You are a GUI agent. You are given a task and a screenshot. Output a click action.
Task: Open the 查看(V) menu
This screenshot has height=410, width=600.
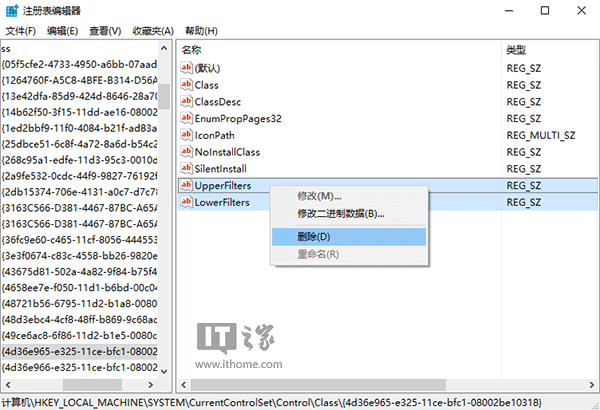(107, 30)
